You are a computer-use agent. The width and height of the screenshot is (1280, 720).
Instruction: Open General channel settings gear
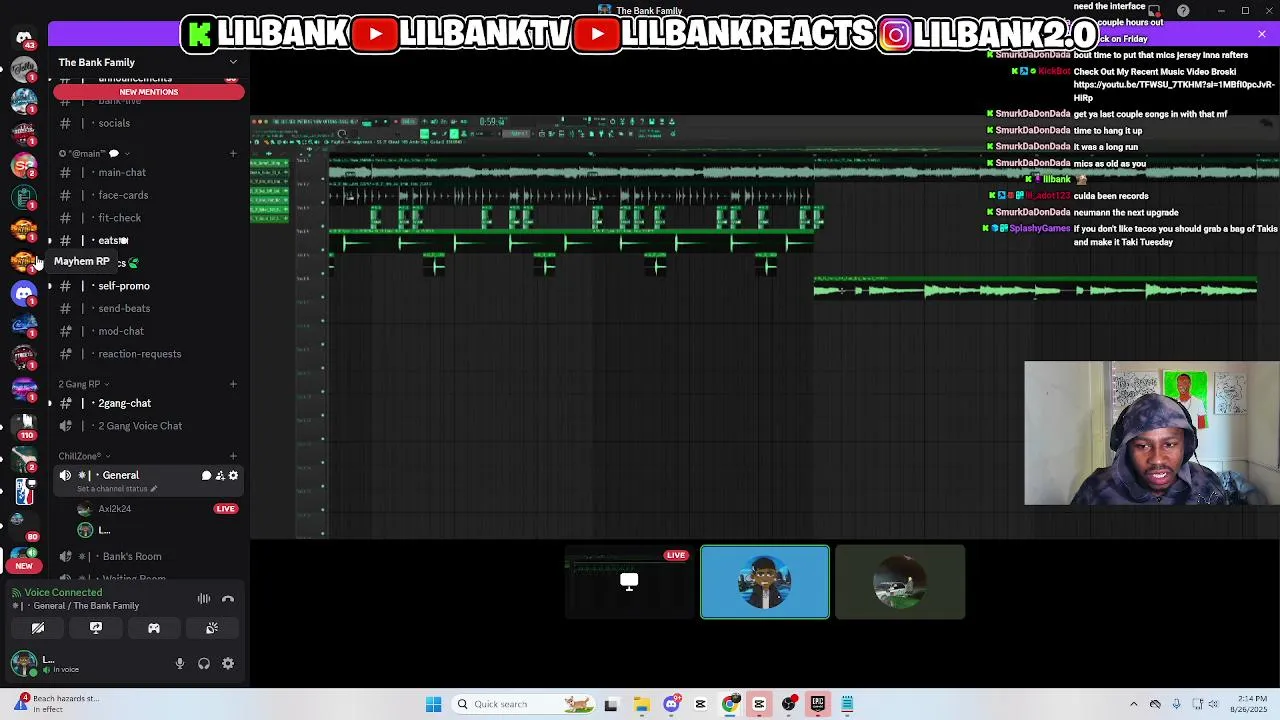click(x=233, y=475)
